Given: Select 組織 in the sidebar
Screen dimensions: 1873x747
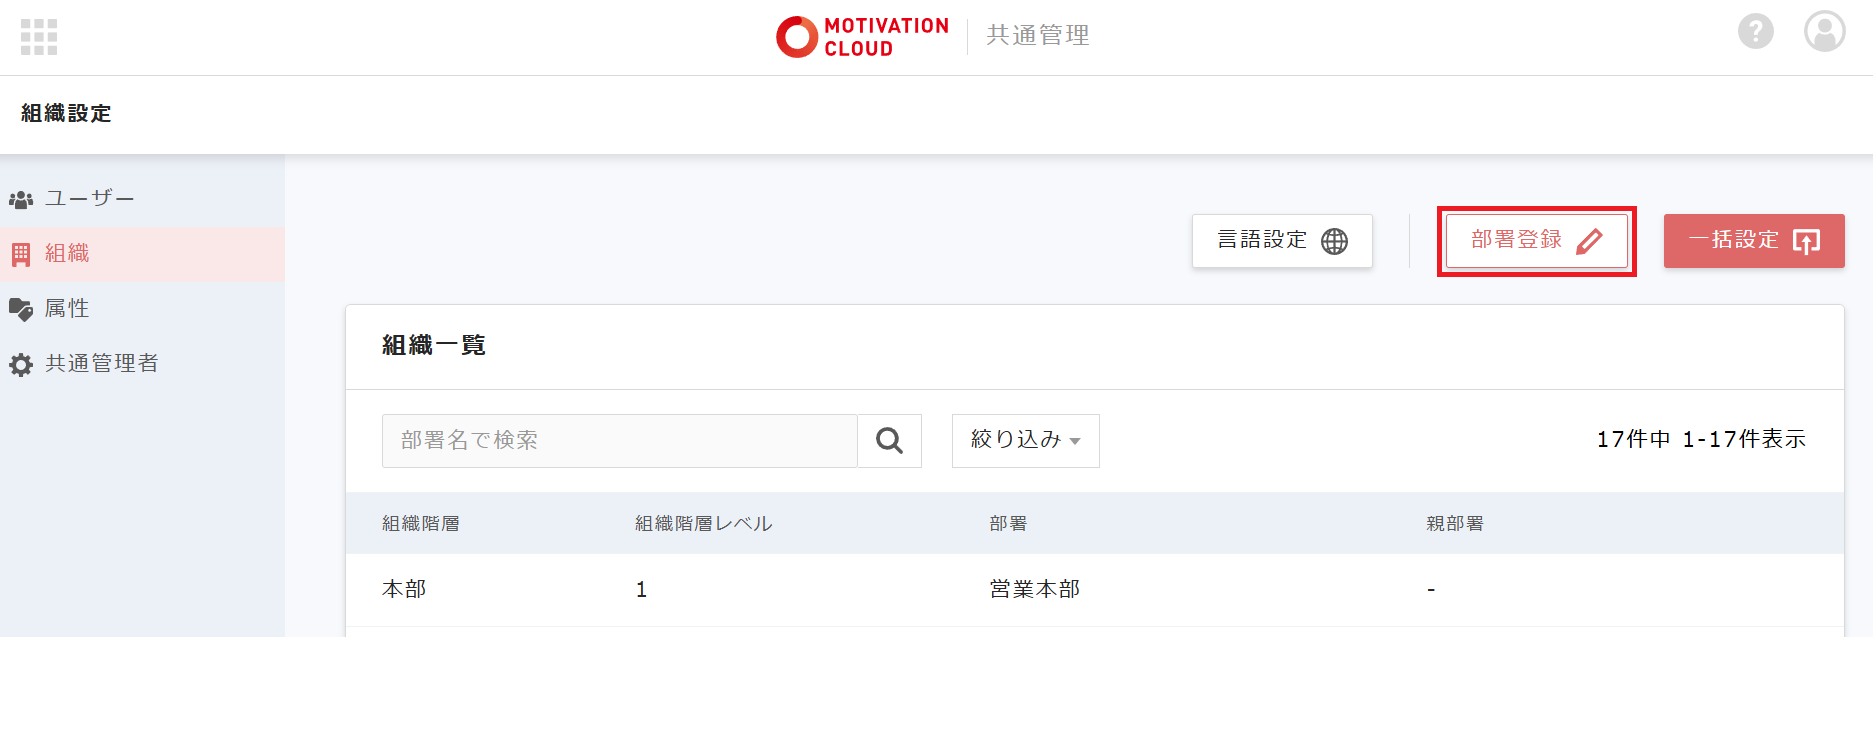Looking at the screenshot, I should 67,254.
